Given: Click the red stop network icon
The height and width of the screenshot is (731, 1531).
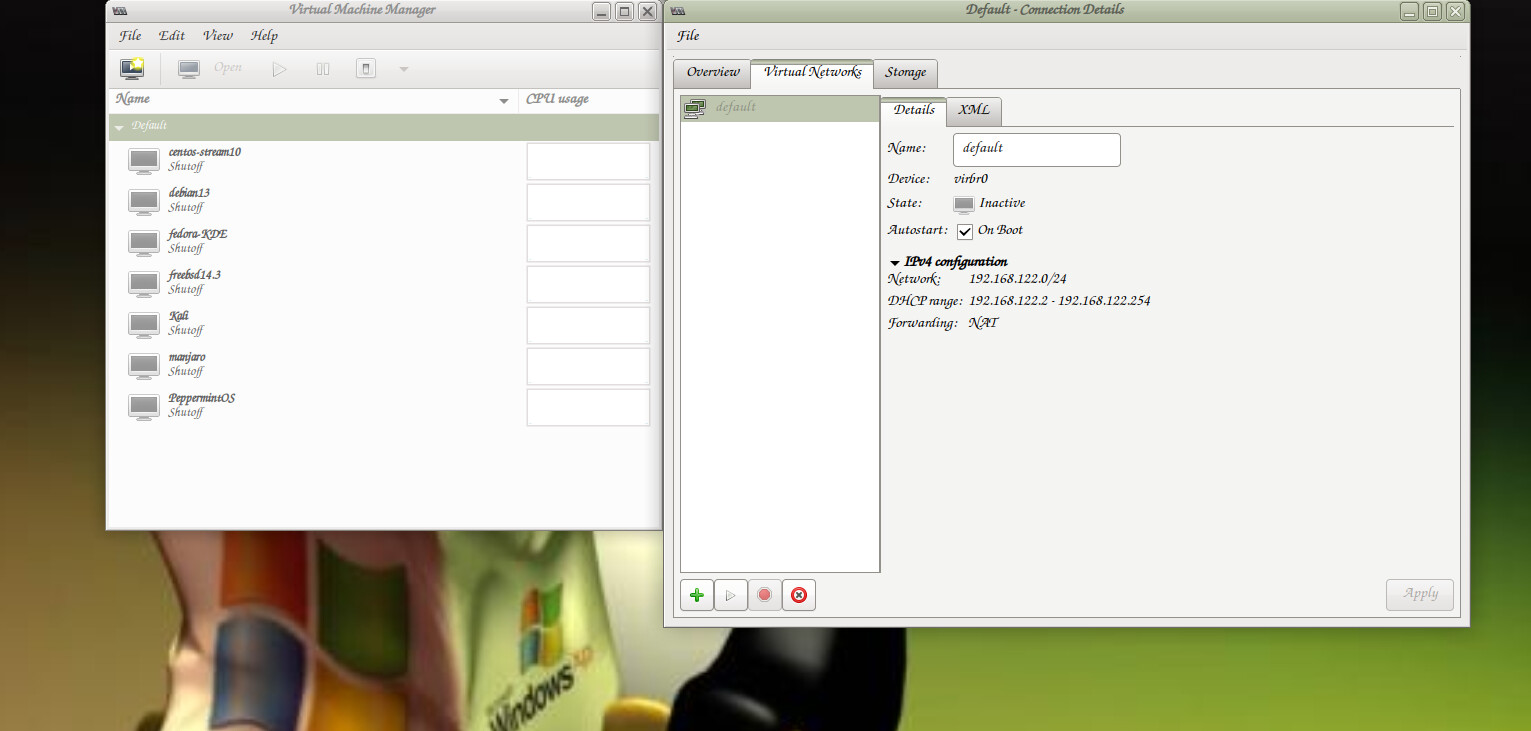Looking at the screenshot, I should [x=765, y=595].
